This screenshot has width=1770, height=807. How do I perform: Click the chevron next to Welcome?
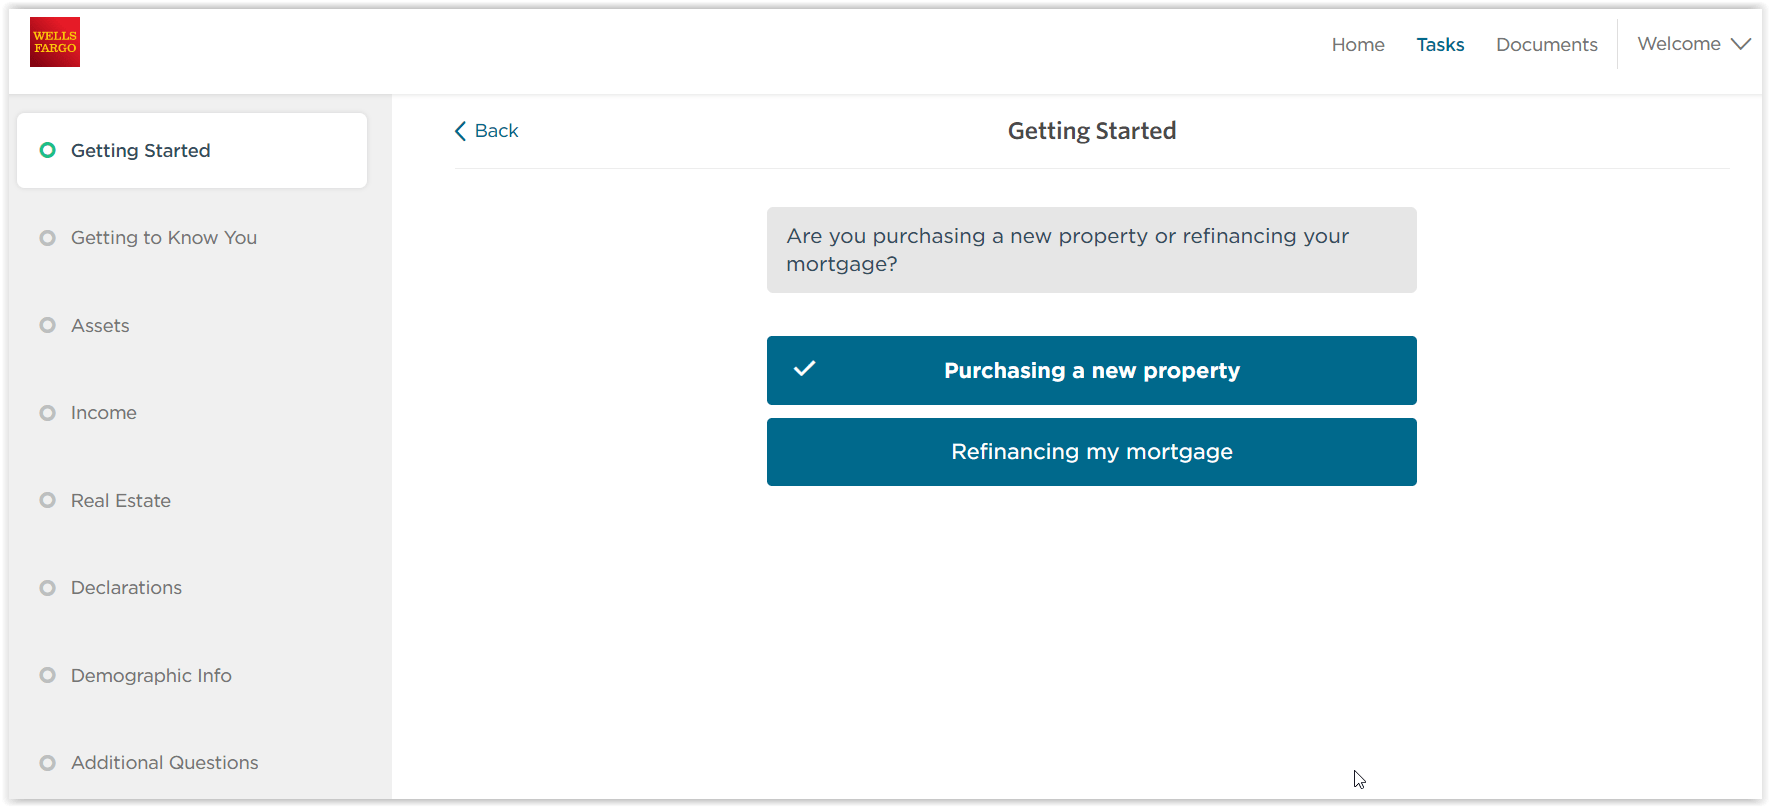(x=1740, y=43)
